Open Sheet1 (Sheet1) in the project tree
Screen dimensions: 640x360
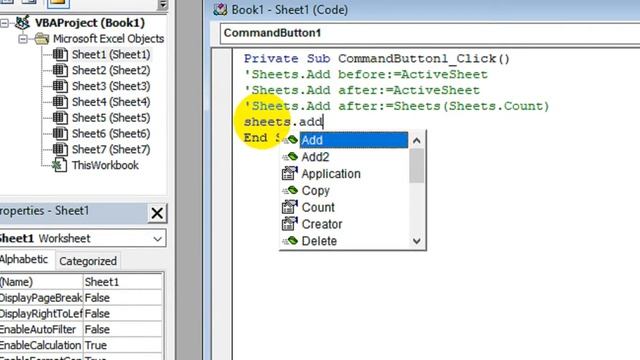click(111, 54)
